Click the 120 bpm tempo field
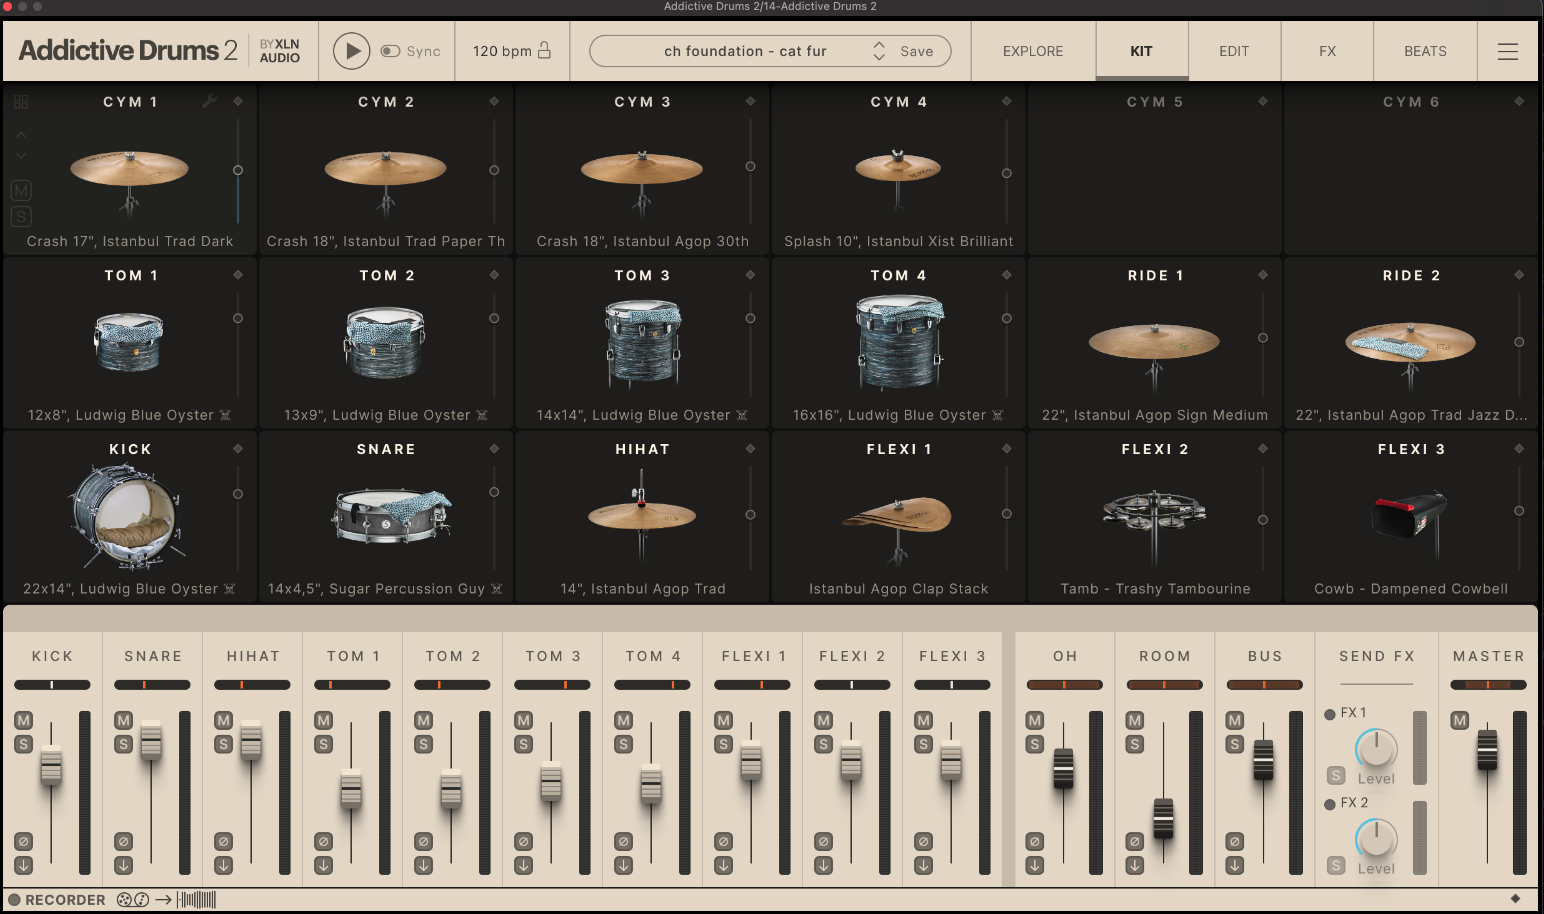 click(x=502, y=51)
